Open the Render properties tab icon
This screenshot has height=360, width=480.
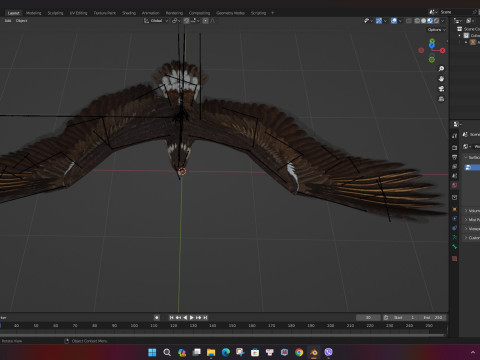(454, 147)
